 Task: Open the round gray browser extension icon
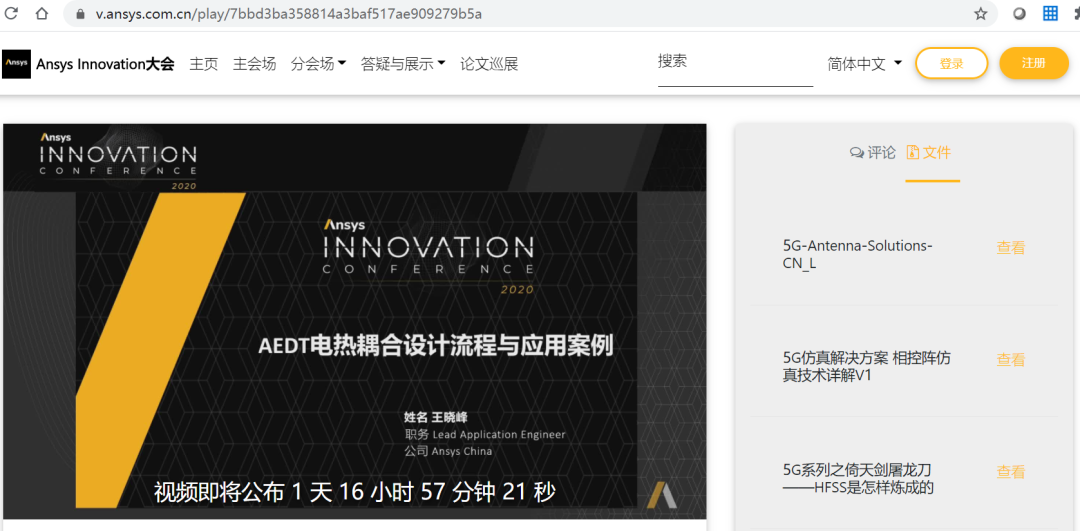[x=1019, y=14]
